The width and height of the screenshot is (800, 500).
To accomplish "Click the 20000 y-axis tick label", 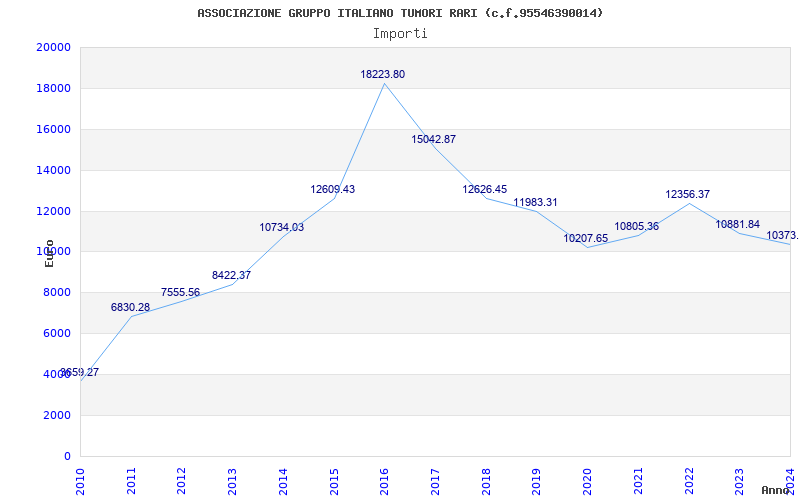I will click(53, 47).
